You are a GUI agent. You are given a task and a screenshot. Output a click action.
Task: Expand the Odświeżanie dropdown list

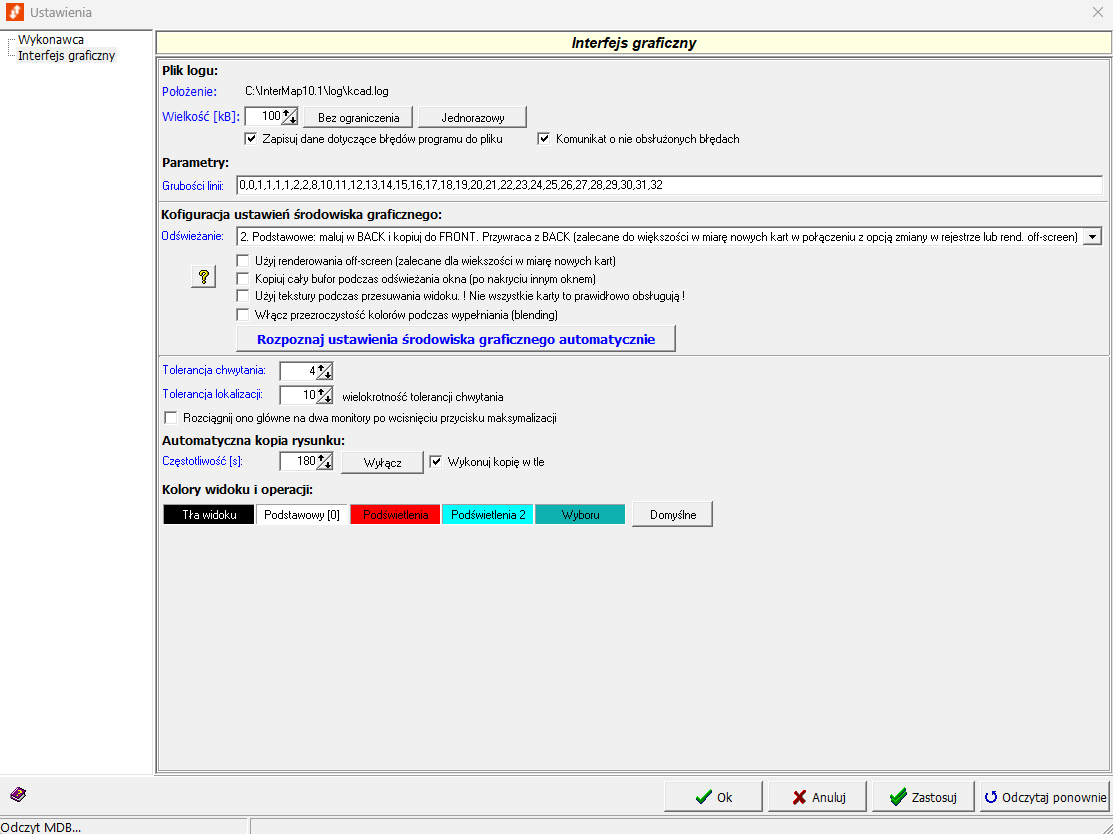(x=1092, y=236)
